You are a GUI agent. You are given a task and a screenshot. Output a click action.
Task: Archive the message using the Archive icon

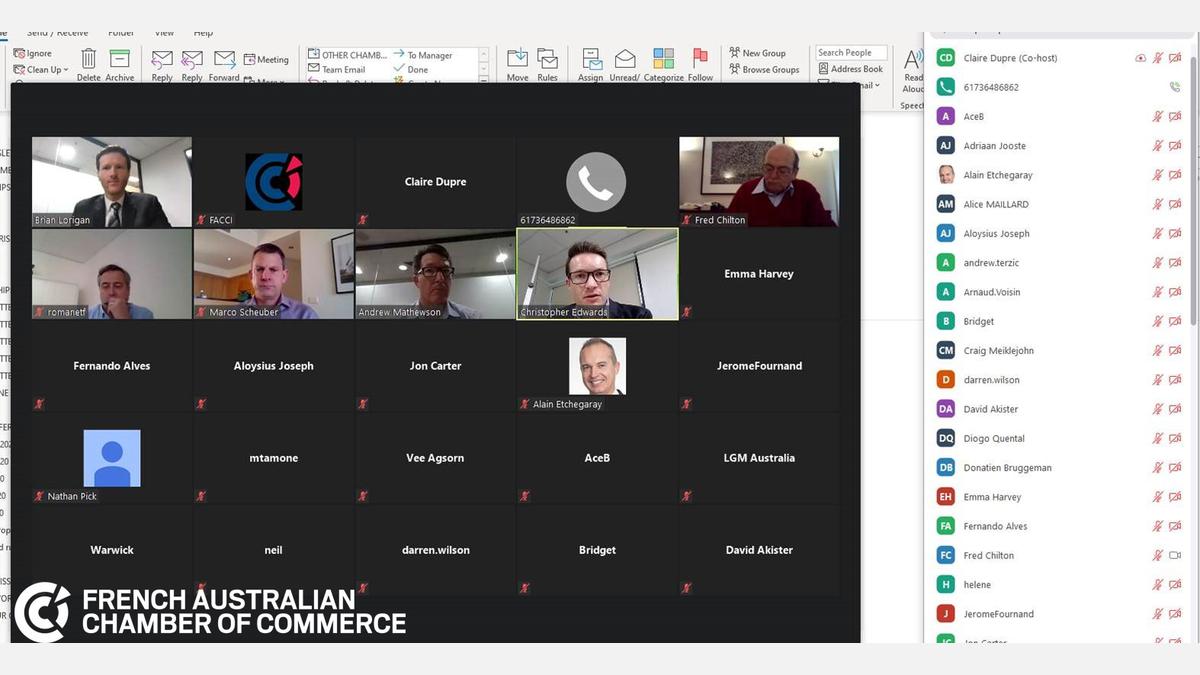tap(120, 60)
